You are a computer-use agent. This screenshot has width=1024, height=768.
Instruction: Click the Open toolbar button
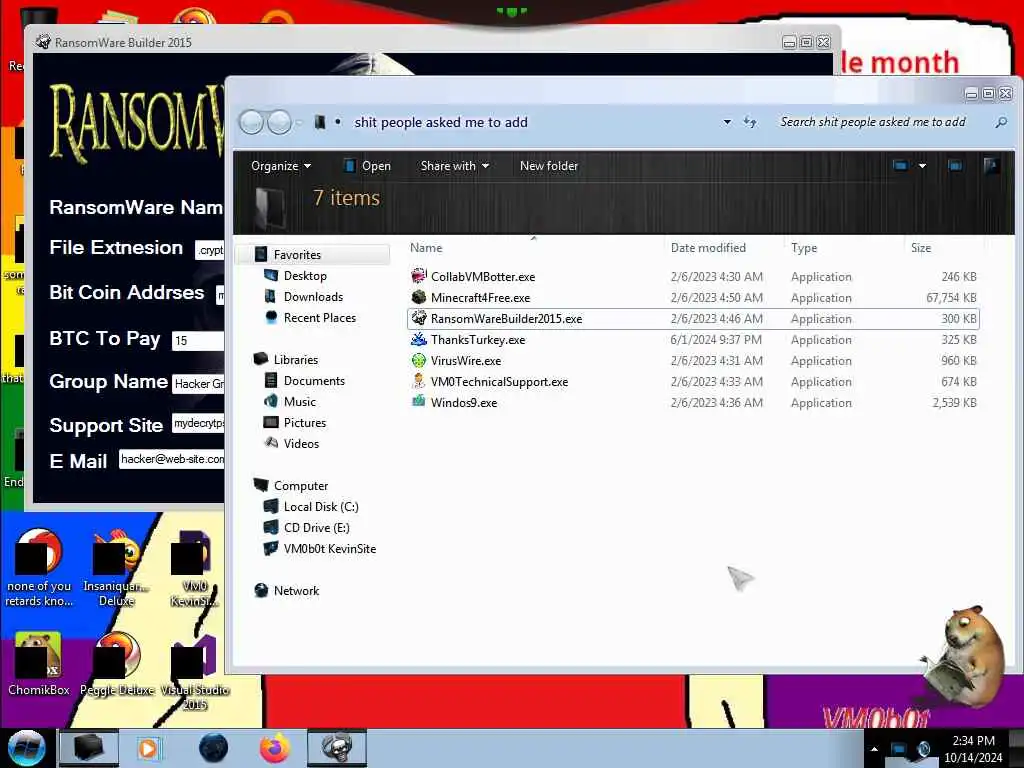point(367,166)
